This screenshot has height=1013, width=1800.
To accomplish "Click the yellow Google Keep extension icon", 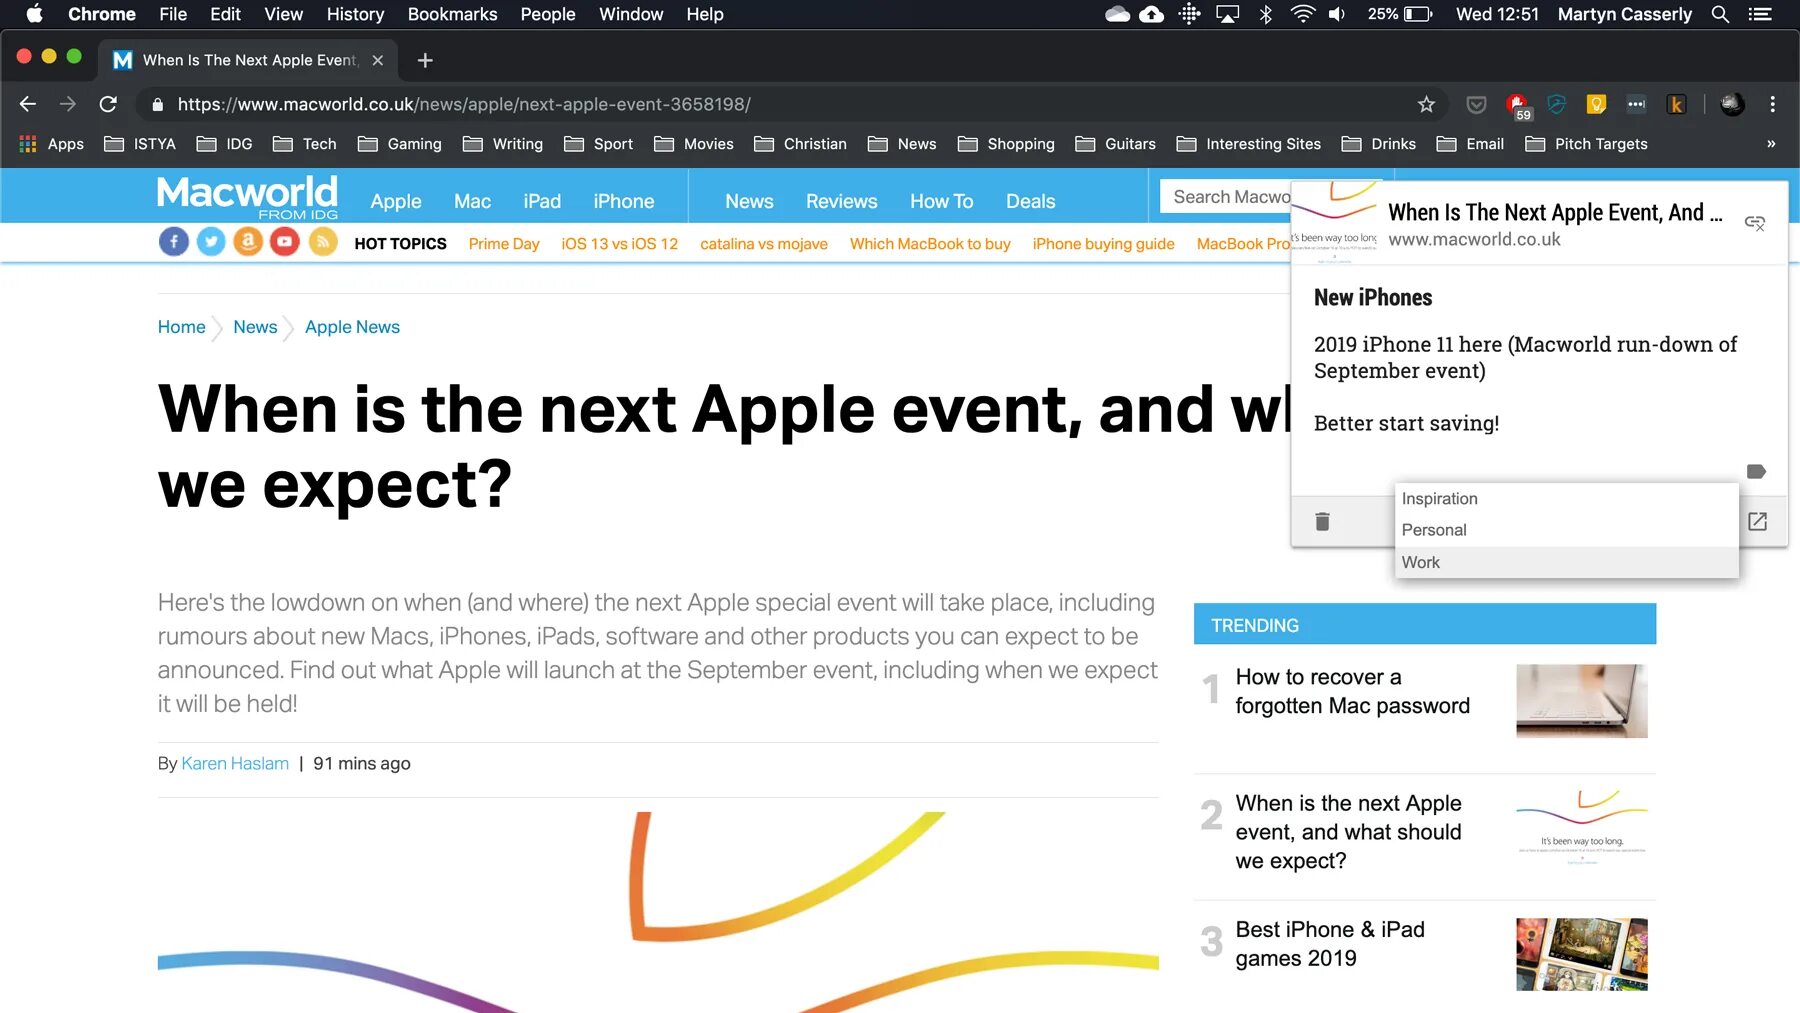I will (x=1596, y=104).
